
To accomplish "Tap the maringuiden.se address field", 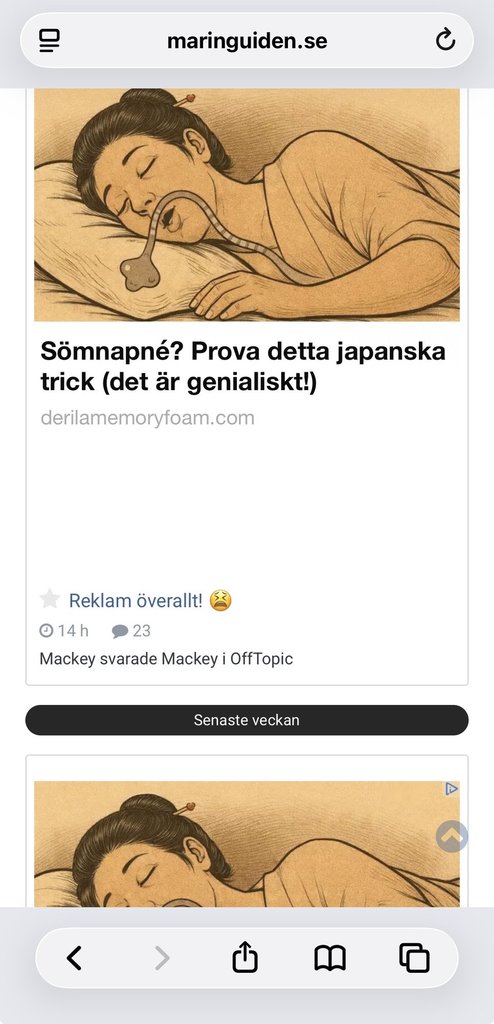I will tap(247, 41).
